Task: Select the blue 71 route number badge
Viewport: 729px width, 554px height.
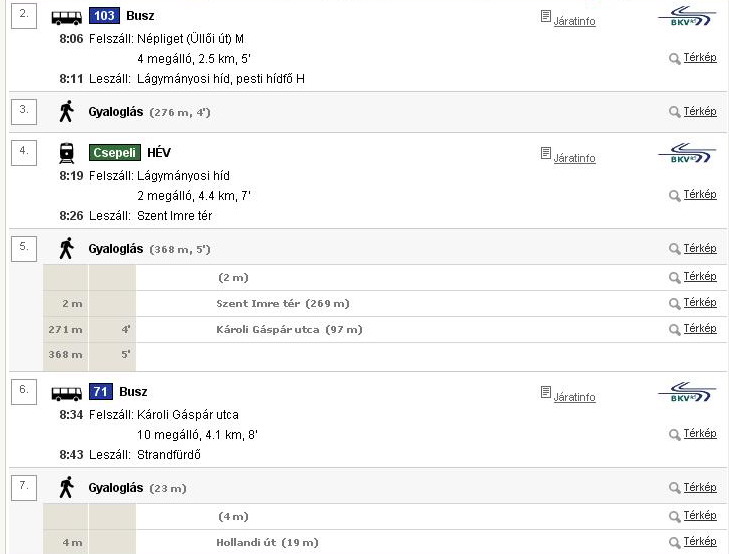Action: (x=100, y=391)
